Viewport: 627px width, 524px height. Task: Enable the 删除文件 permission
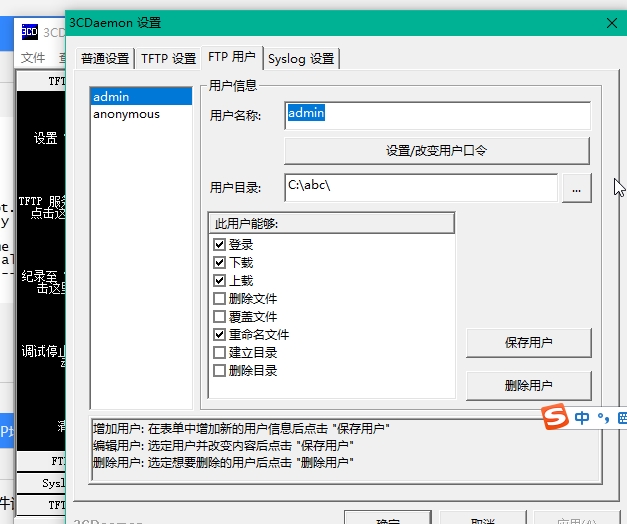coord(219,298)
